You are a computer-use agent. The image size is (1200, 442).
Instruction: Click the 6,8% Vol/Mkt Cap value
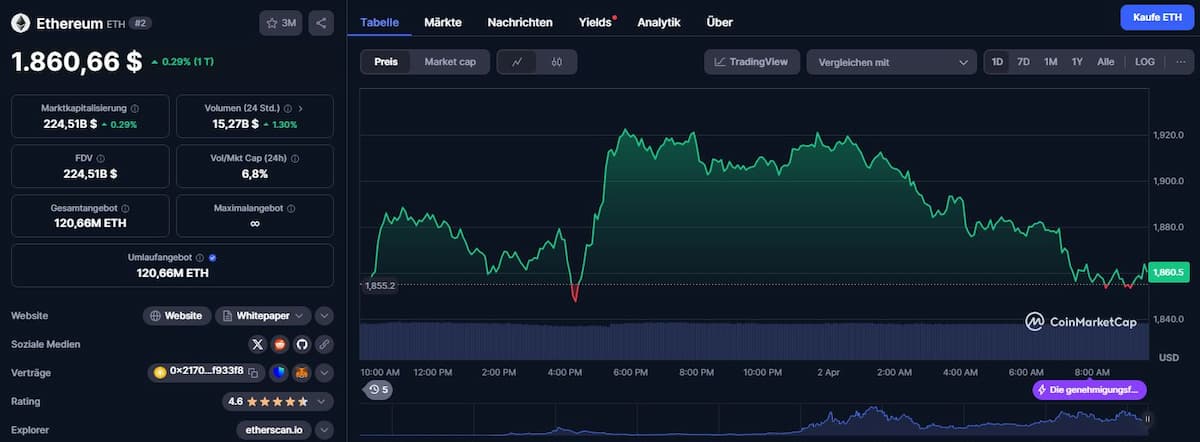point(254,174)
